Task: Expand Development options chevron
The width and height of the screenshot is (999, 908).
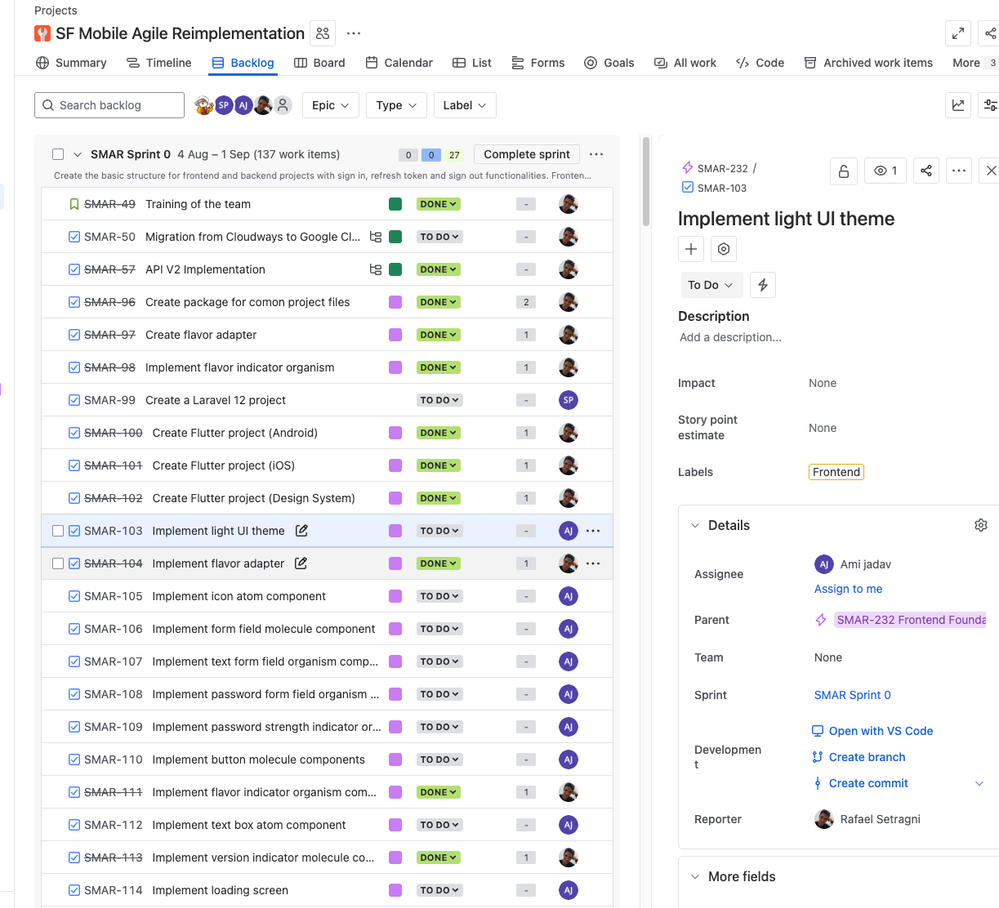Action: tap(979, 783)
